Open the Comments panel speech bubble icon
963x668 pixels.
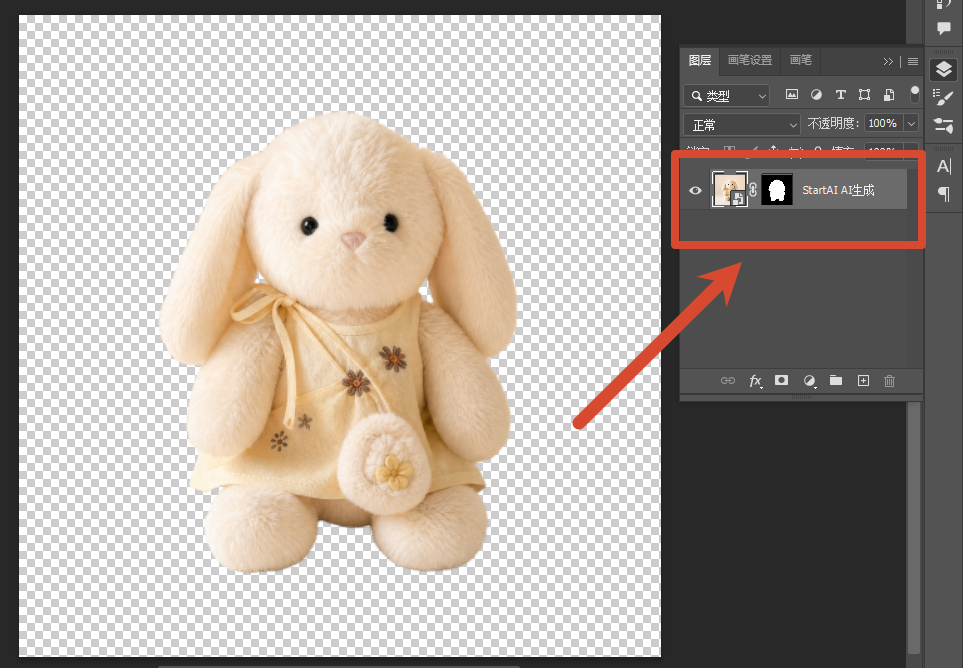tap(943, 28)
